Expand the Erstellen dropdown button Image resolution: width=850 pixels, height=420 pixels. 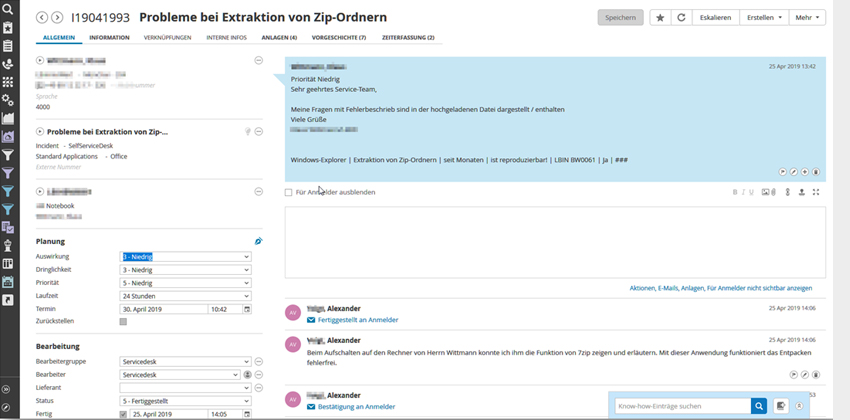pyautogui.click(x=765, y=18)
